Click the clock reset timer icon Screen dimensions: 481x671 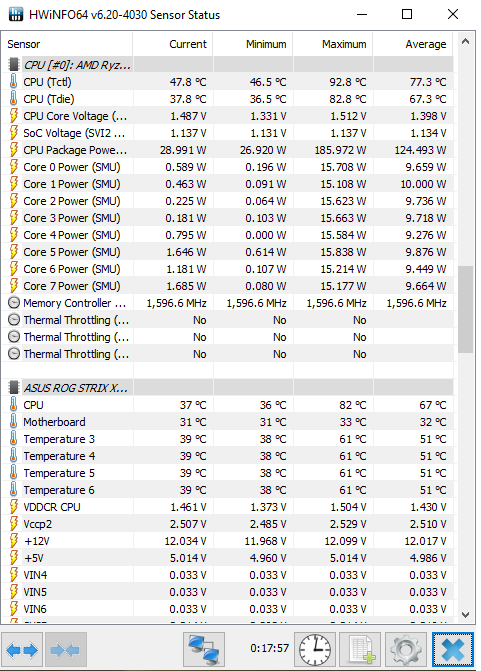pos(315,650)
